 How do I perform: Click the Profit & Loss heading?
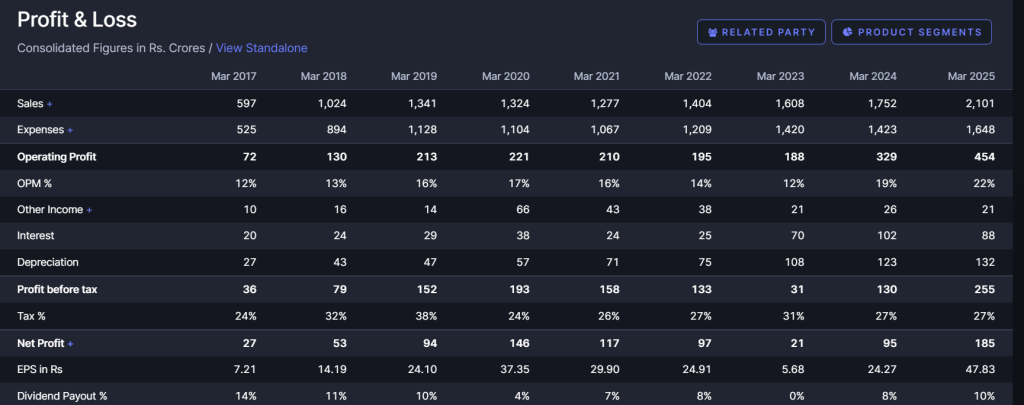click(77, 19)
